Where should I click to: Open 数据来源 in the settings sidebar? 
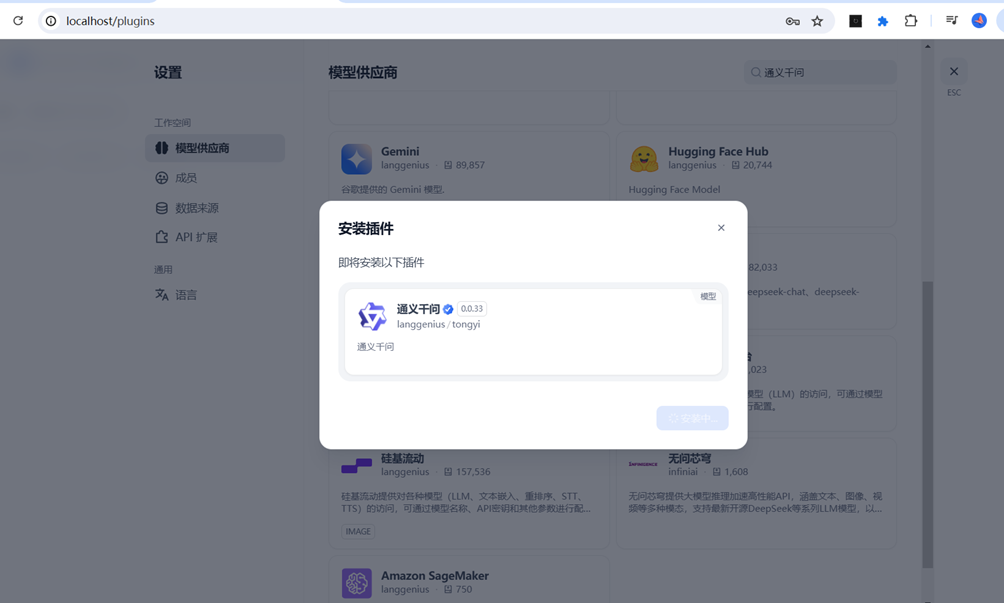pyautogui.click(x=215, y=208)
